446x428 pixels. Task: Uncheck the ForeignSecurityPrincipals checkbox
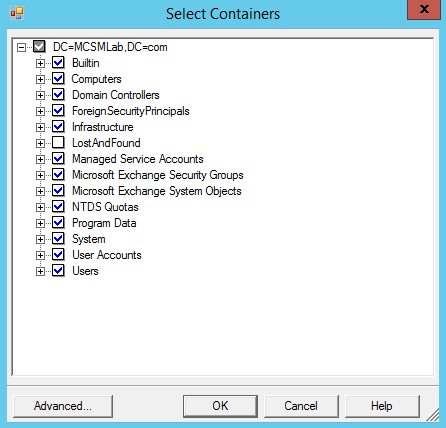[x=58, y=110]
